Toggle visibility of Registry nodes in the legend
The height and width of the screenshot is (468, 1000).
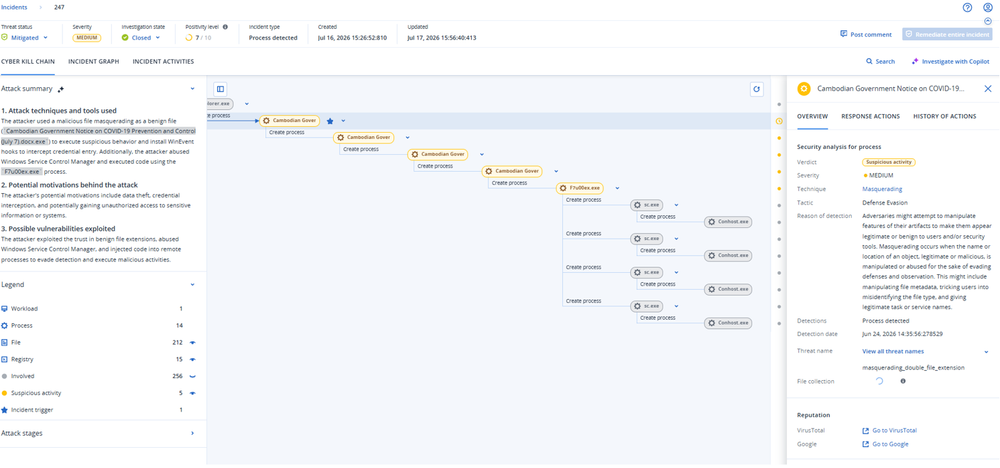point(193,359)
